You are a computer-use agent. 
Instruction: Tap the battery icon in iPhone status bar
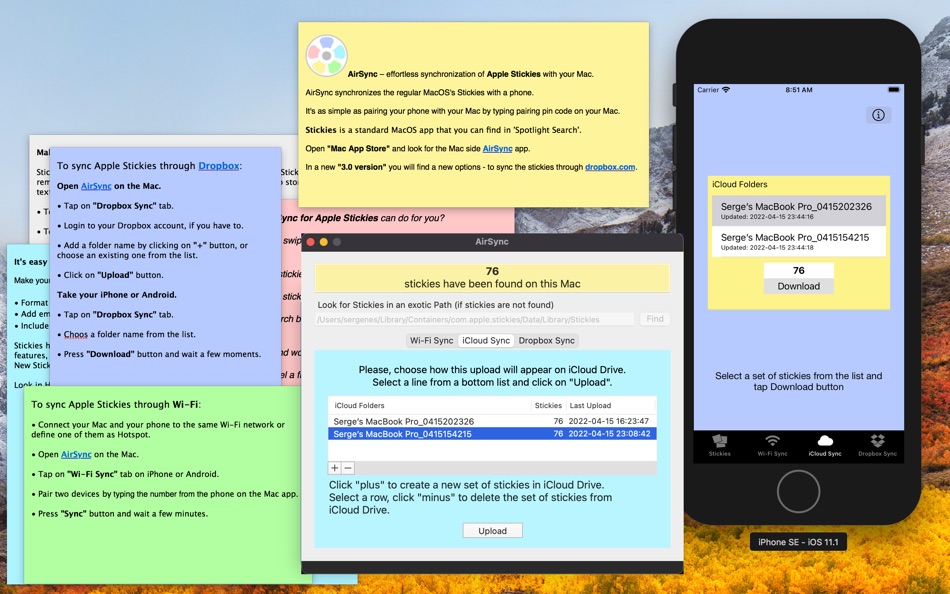pyautogui.click(x=894, y=90)
